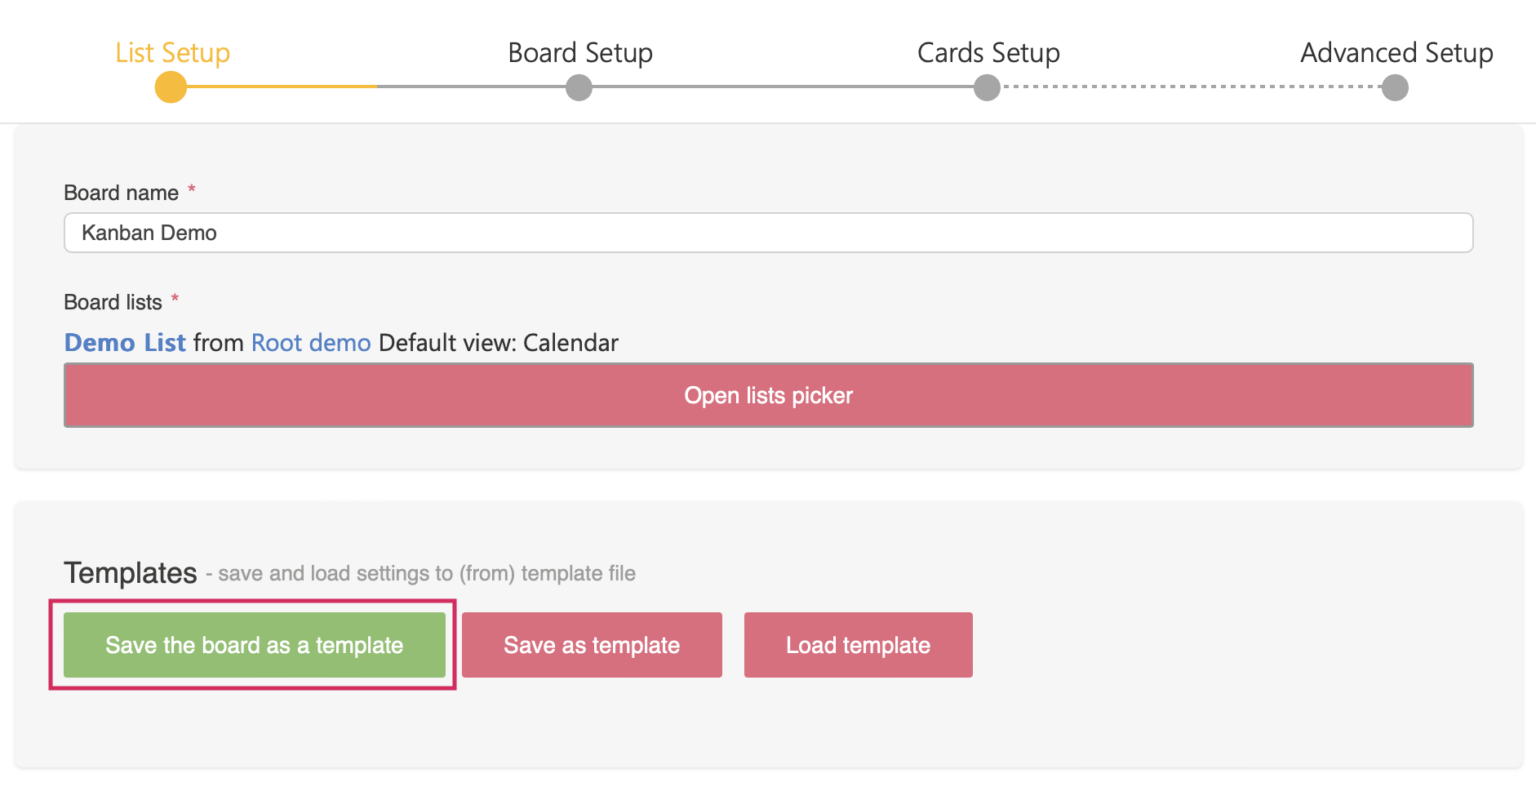The height and width of the screenshot is (787, 1536).
Task: Click the Board Setup step indicator dot
Action: [x=578, y=88]
